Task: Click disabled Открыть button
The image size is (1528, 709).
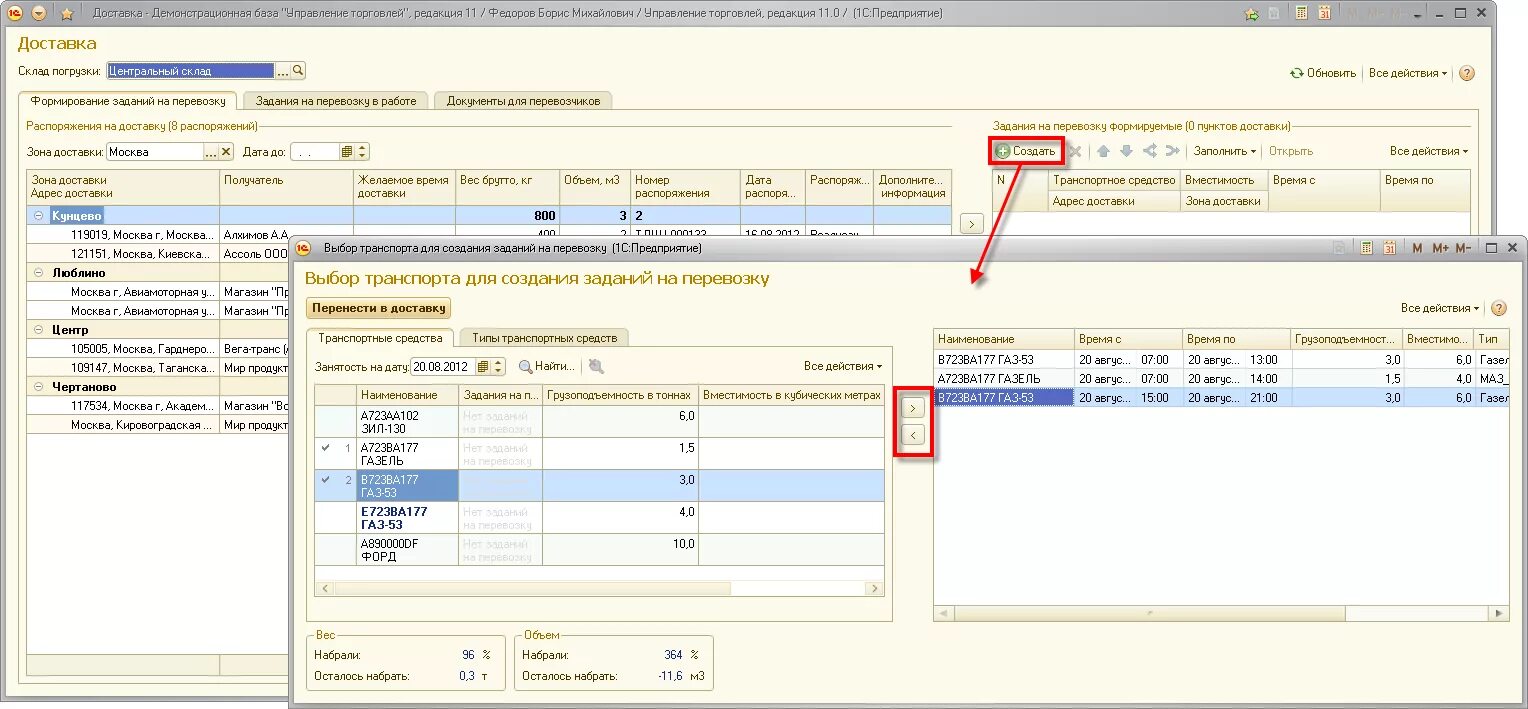Action: click(x=1291, y=151)
